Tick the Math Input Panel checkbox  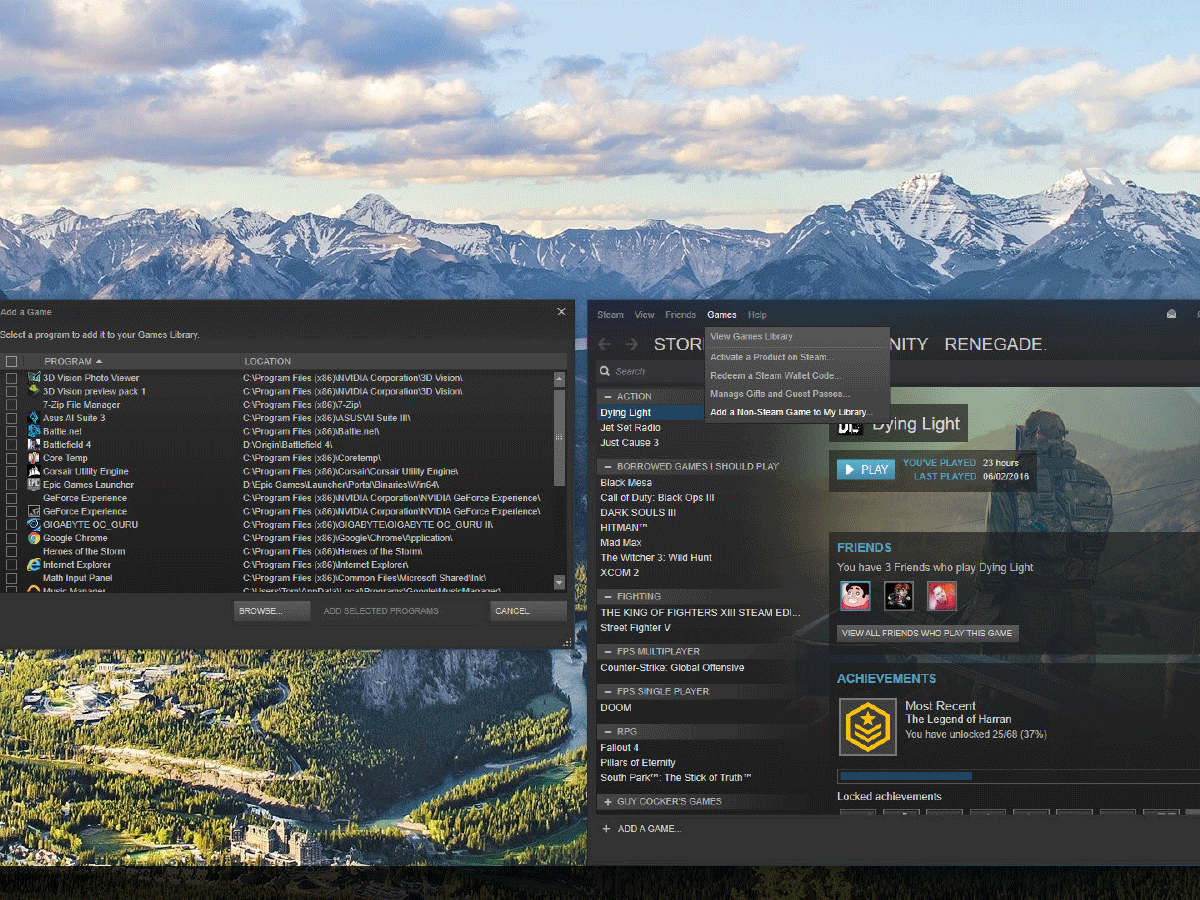(x=11, y=578)
